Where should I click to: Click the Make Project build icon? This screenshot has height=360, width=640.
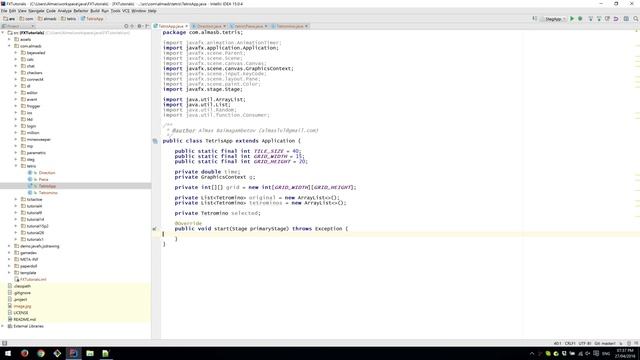[x=534, y=19]
